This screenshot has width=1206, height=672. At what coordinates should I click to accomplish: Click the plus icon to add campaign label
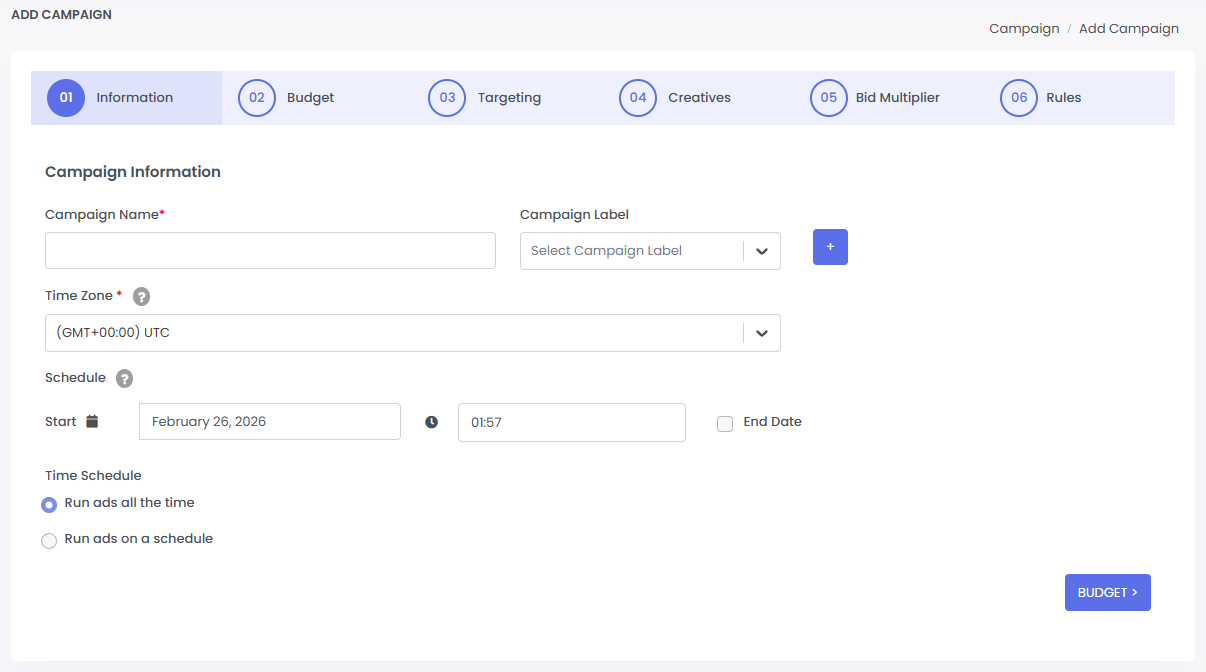pos(830,247)
